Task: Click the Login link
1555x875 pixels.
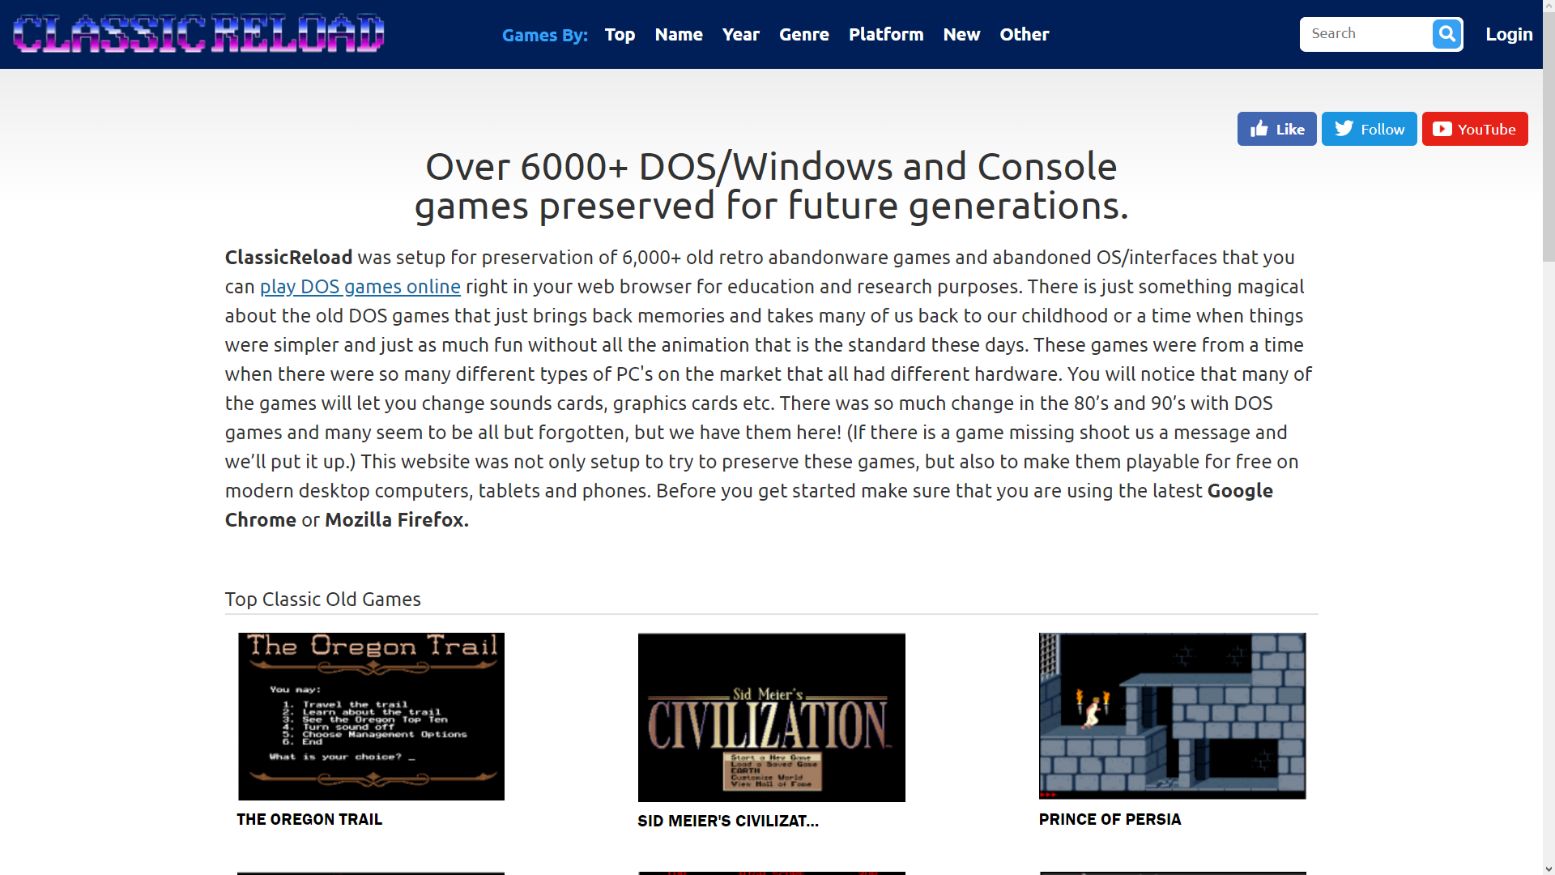Action: 1508,34
